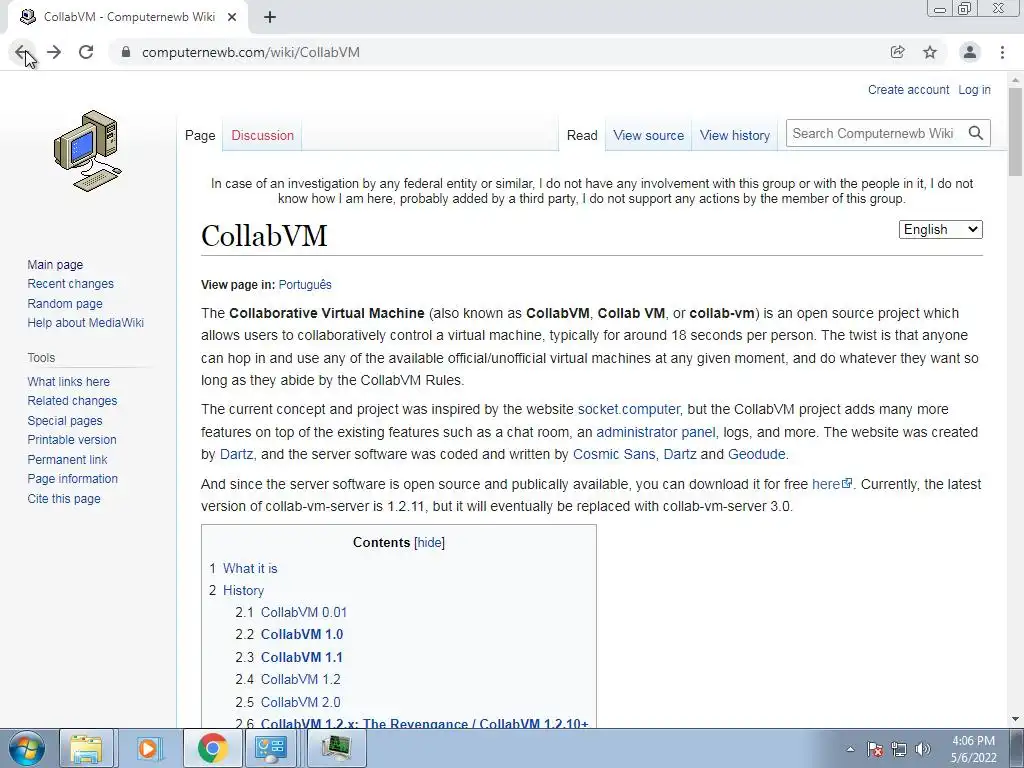Screen dimensions: 1024x768
Task: Show hidden tray icons arrow
Action: [850, 749]
